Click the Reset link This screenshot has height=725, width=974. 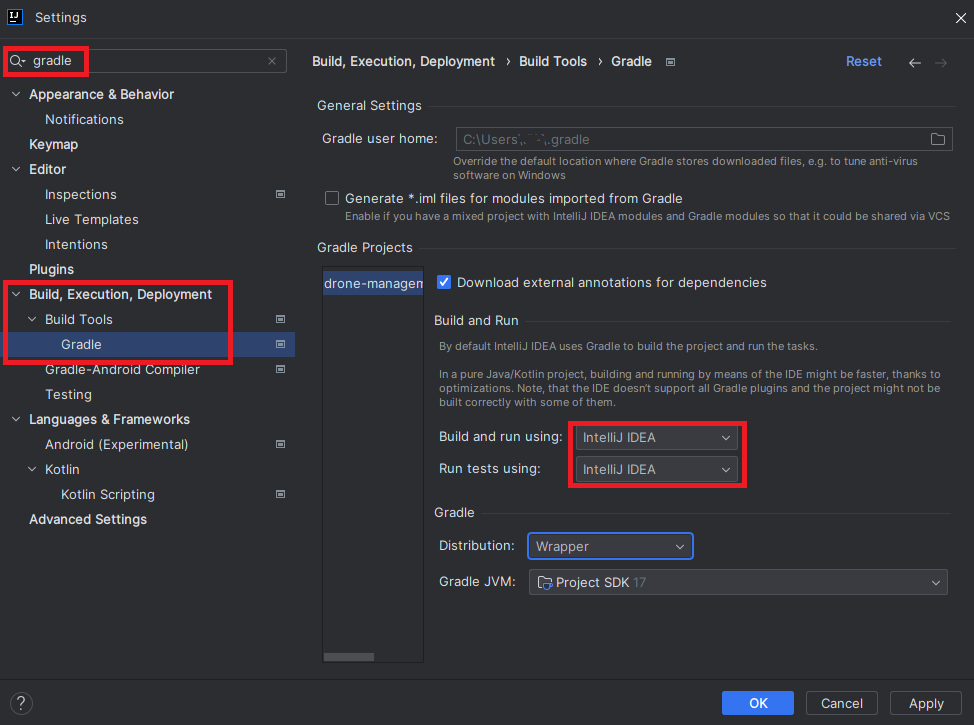(863, 62)
